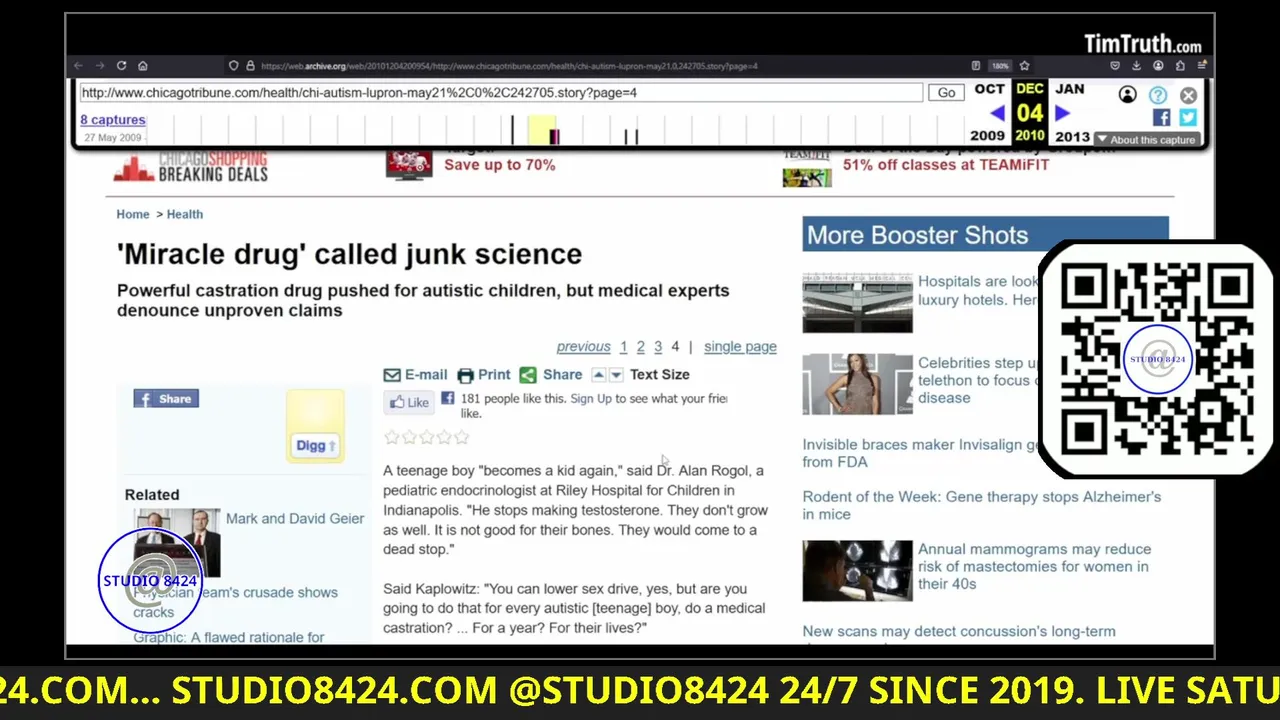1280x720 pixels.
Task: Click the Facebook Share button in sidebar
Action: click(166, 398)
